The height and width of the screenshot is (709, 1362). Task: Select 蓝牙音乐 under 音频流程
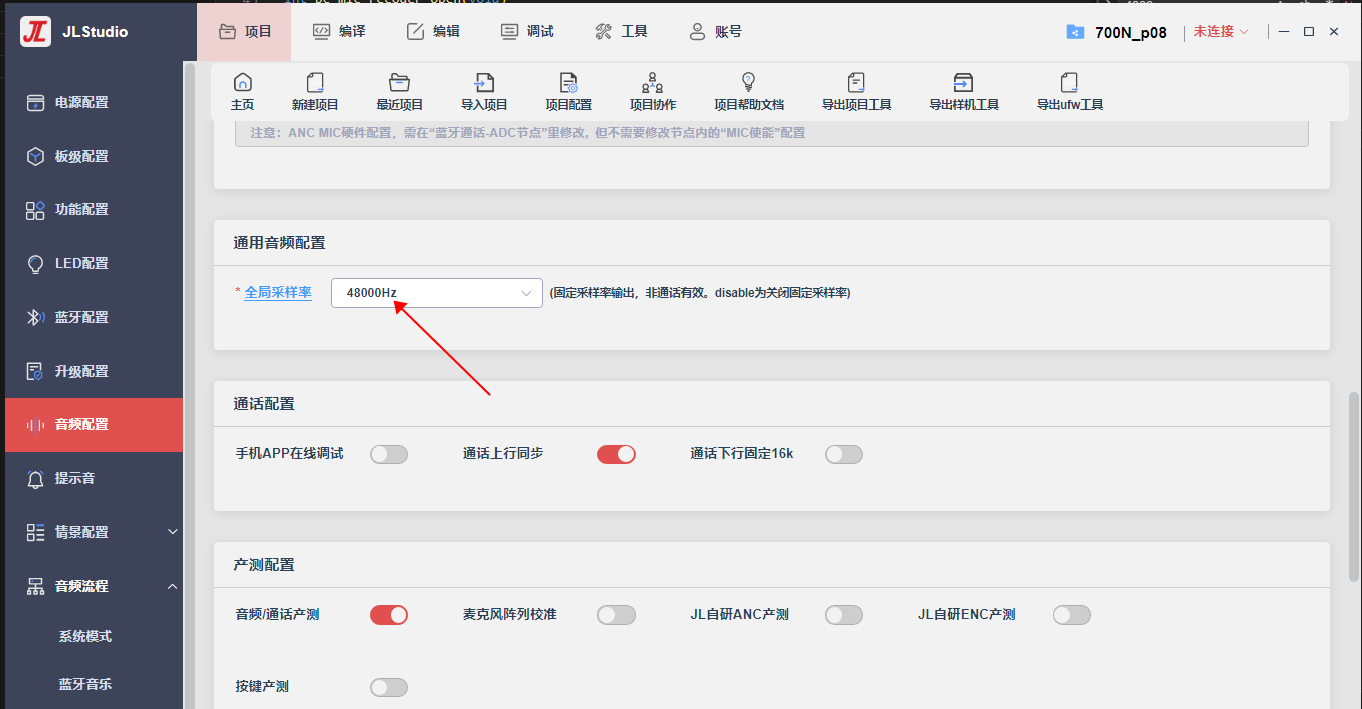click(x=85, y=684)
